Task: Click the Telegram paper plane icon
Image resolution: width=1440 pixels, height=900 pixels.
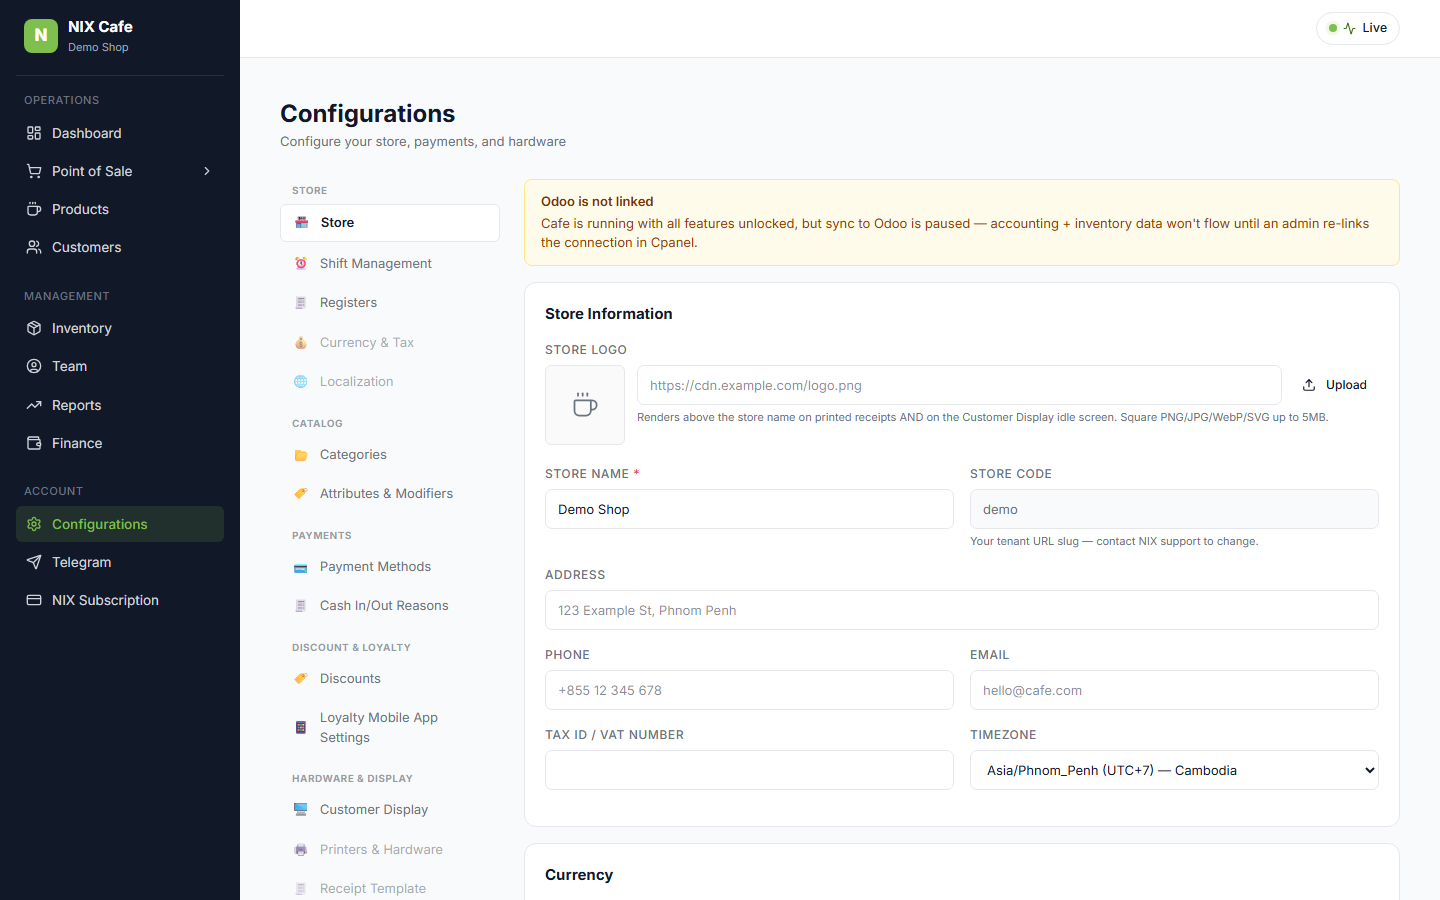Action: tap(34, 562)
